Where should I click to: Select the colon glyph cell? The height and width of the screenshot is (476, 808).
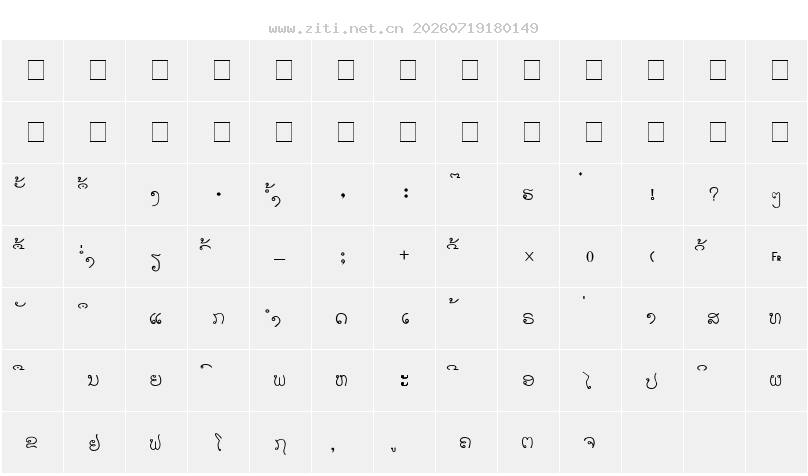click(405, 195)
